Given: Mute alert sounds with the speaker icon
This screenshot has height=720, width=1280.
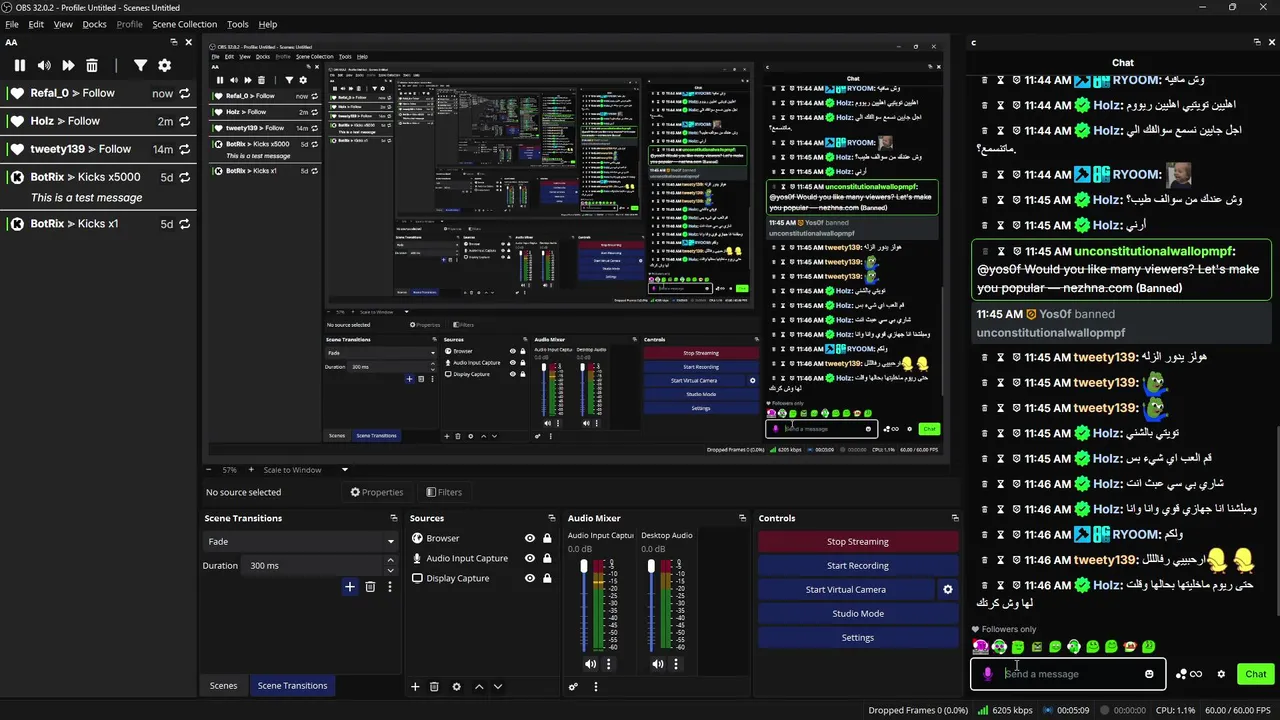Looking at the screenshot, I should (44, 65).
